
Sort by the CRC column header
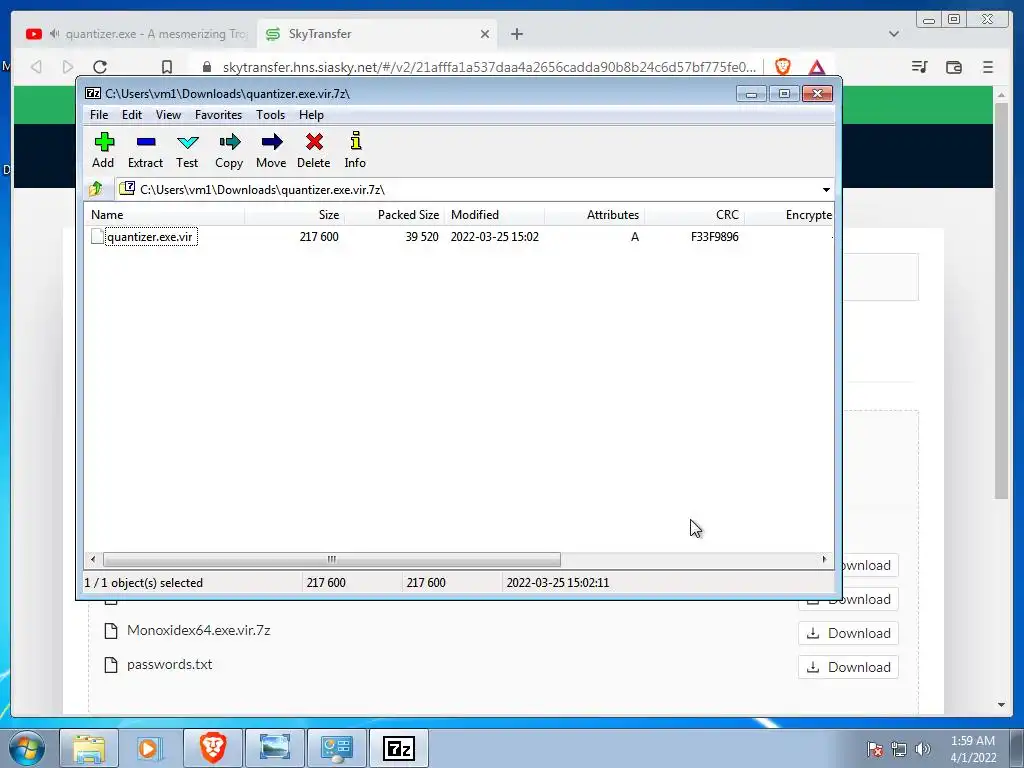click(694, 215)
